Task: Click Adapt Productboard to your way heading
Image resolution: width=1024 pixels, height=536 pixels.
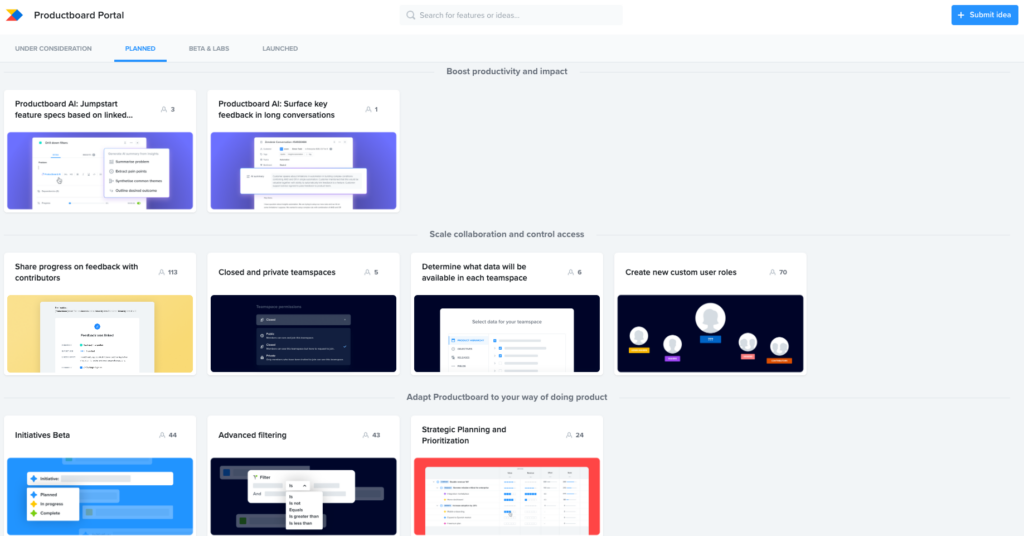Action: [x=507, y=397]
